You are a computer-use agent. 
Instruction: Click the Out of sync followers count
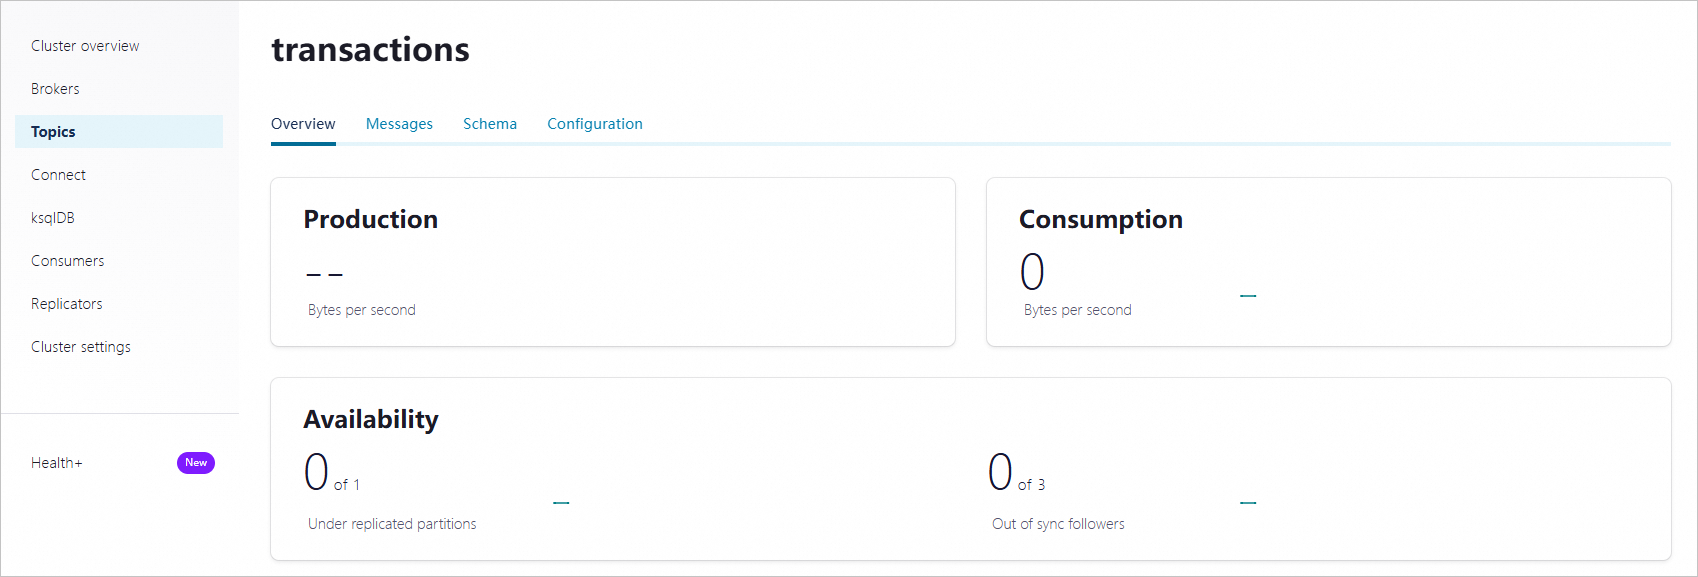pyautogui.click(x=1000, y=472)
